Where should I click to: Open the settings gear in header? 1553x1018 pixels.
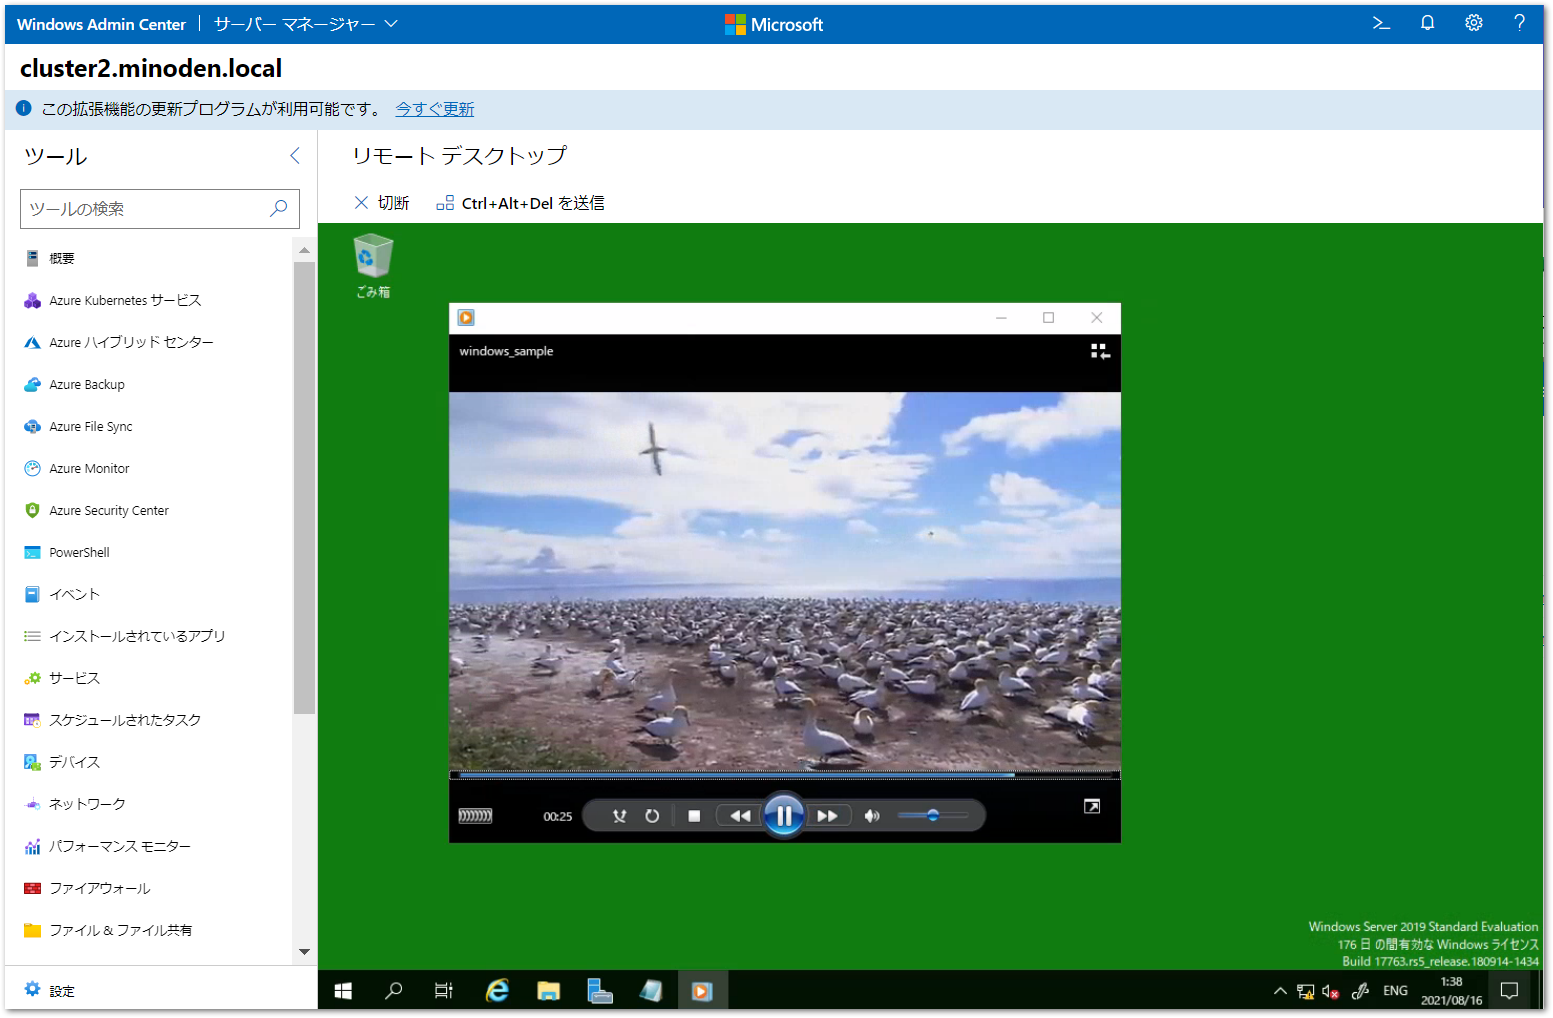[1473, 23]
